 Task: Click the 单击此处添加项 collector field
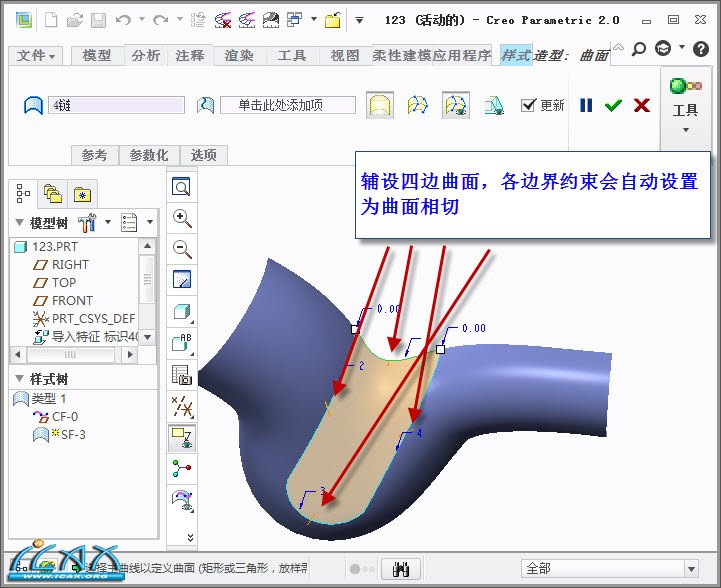(287, 105)
